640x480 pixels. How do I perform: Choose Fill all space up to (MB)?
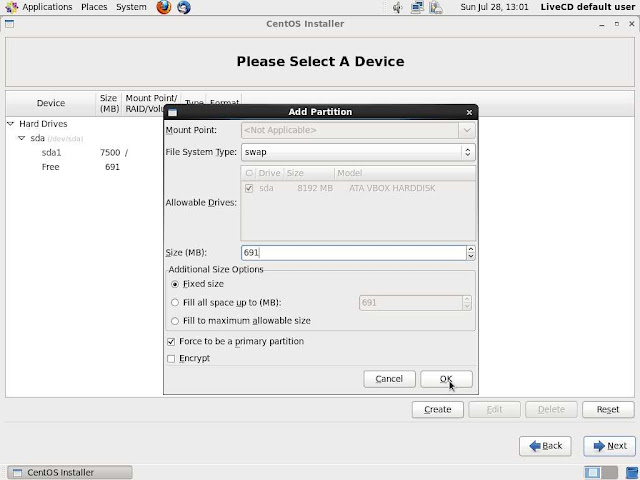click(x=175, y=302)
